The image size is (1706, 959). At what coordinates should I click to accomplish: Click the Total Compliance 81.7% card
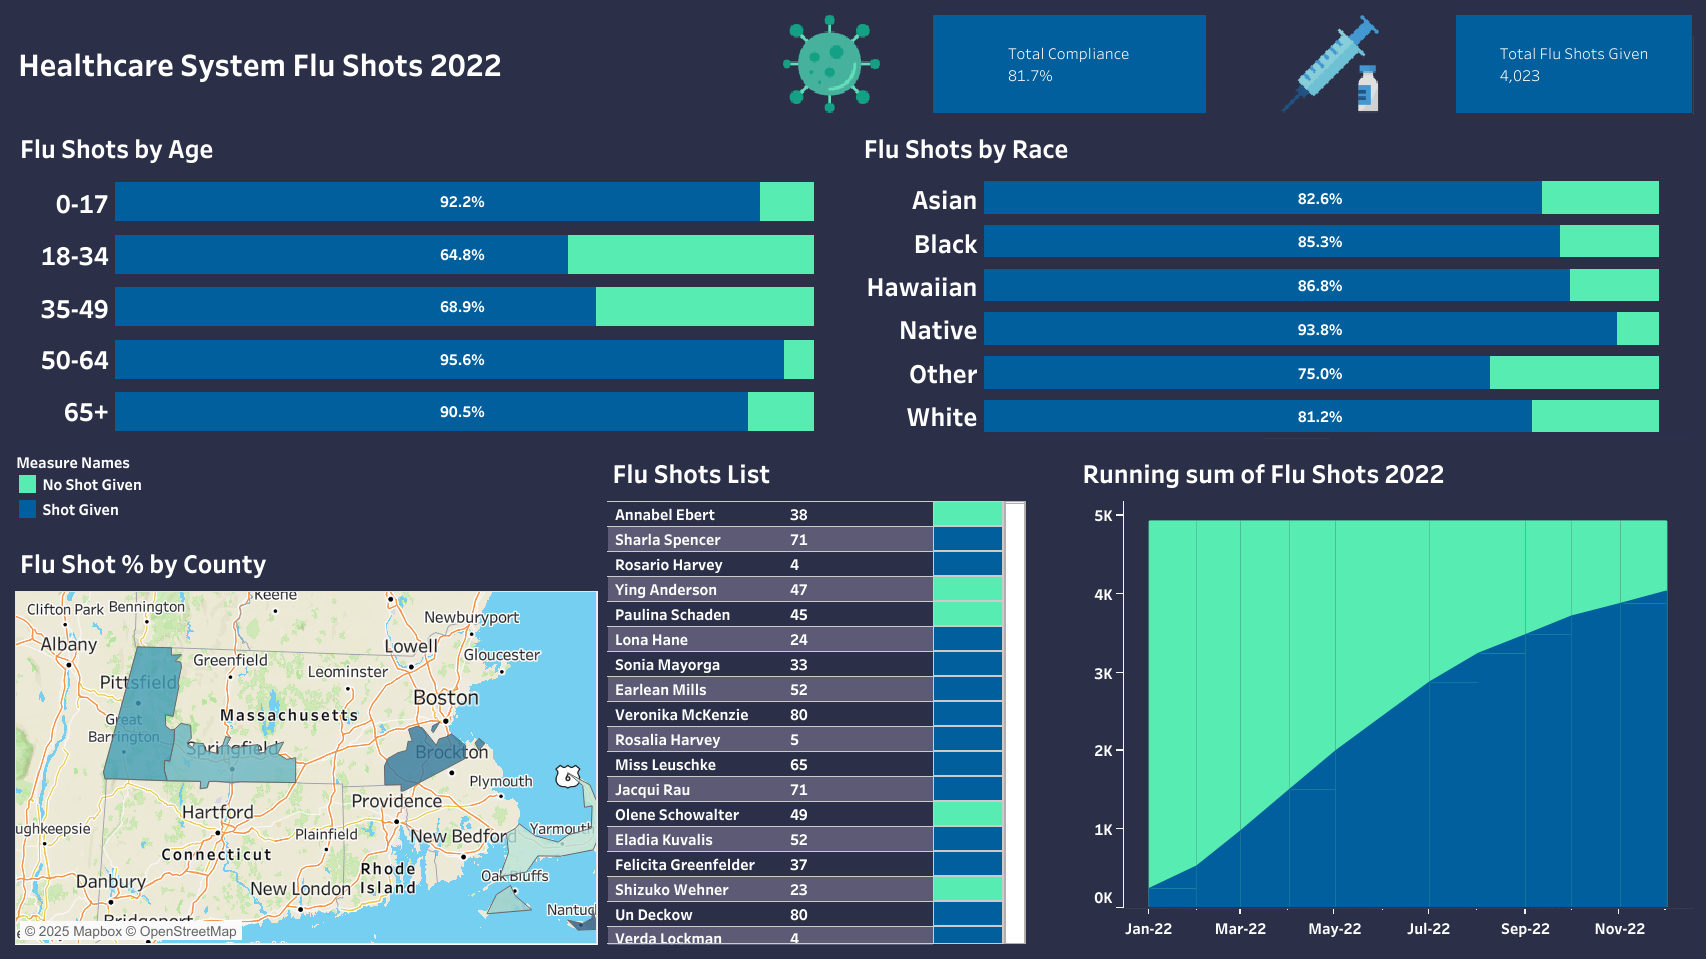[x=1069, y=64]
